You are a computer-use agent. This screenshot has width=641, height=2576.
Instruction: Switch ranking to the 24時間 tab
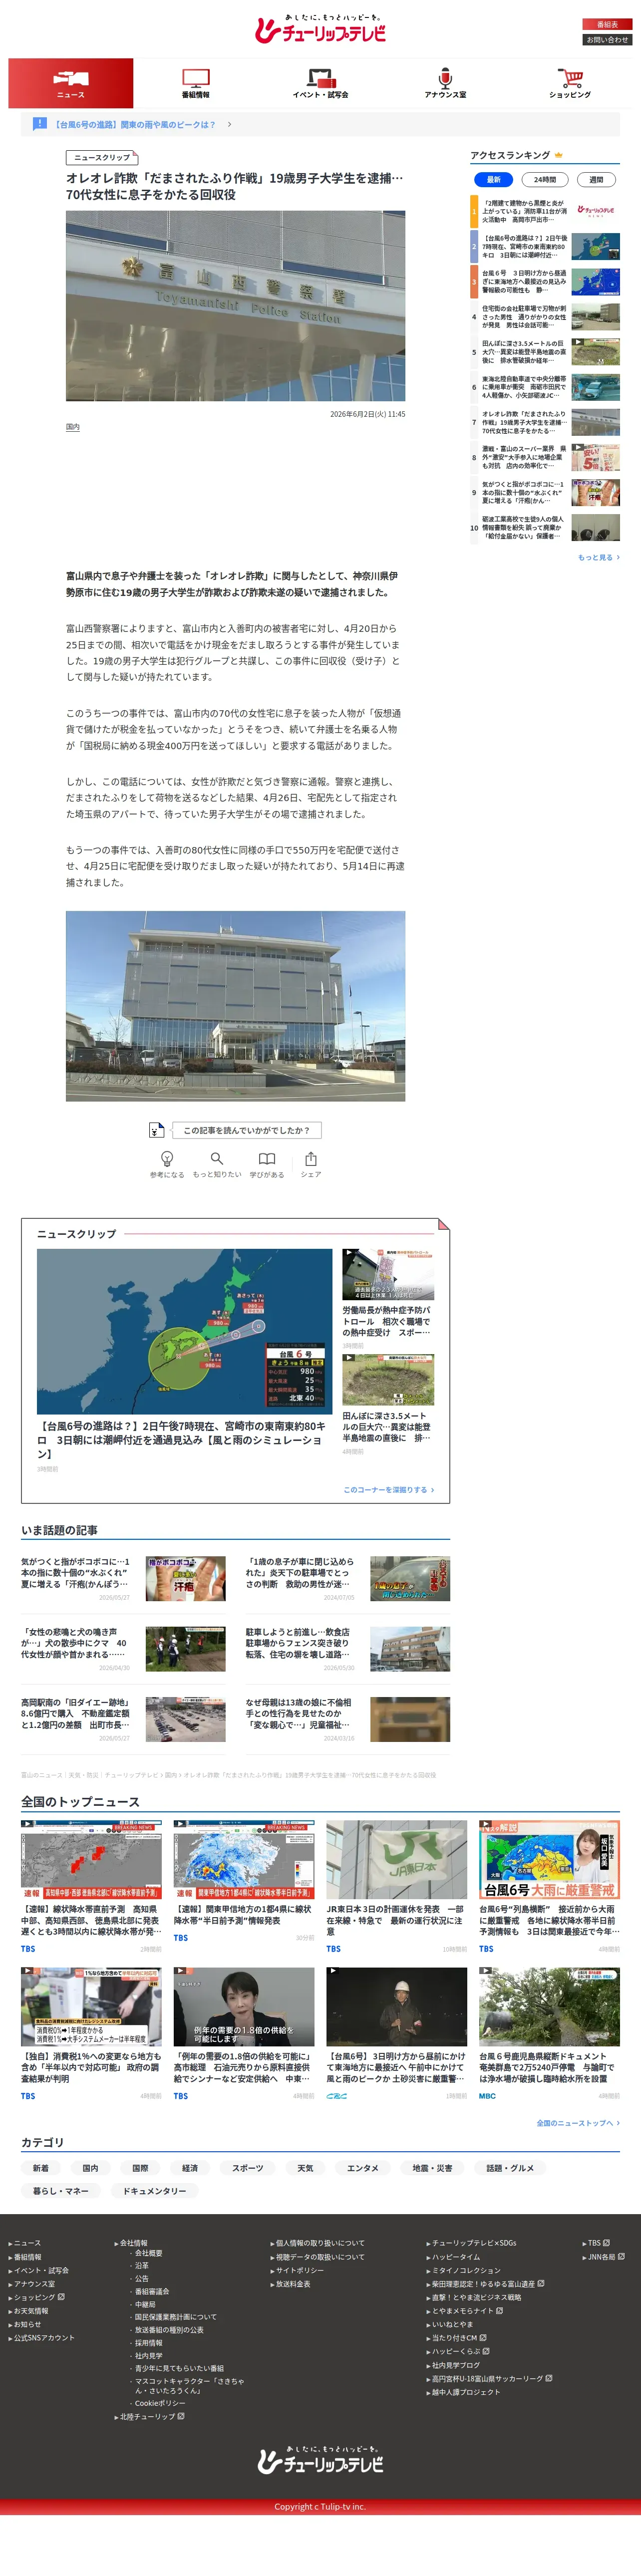pyautogui.click(x=545, y=180)
